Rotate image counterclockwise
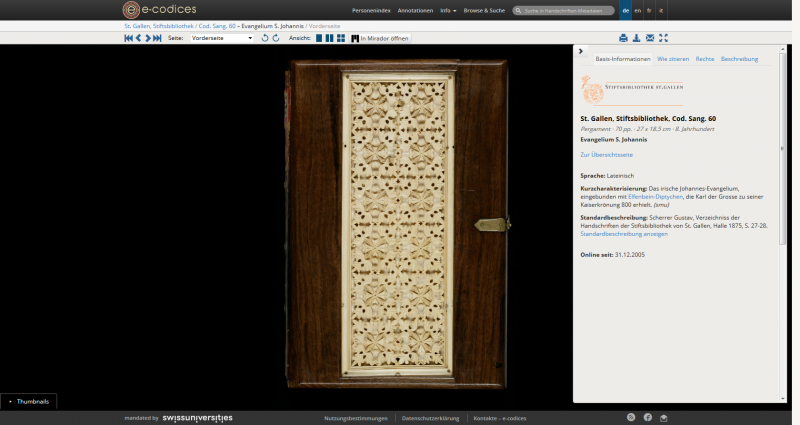 [264, 38]
